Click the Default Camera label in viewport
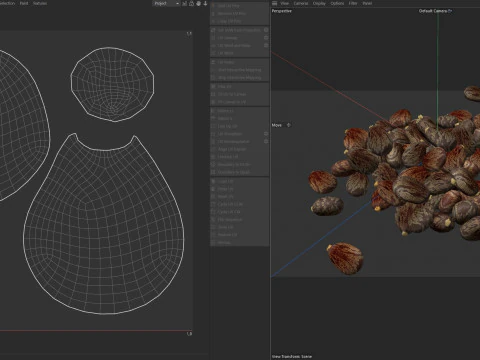The image size is (480, 360). 433,11
